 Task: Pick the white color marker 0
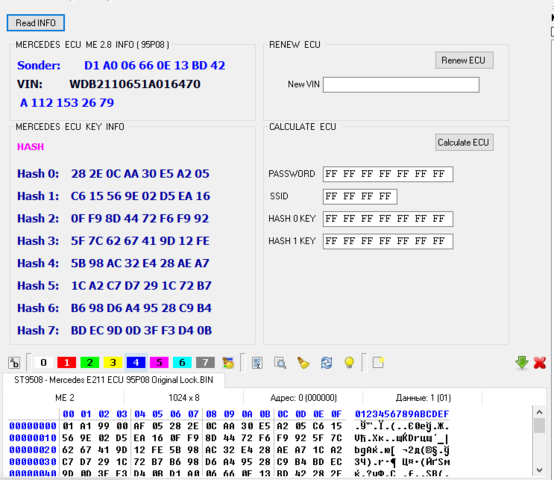tap(43, 362)
